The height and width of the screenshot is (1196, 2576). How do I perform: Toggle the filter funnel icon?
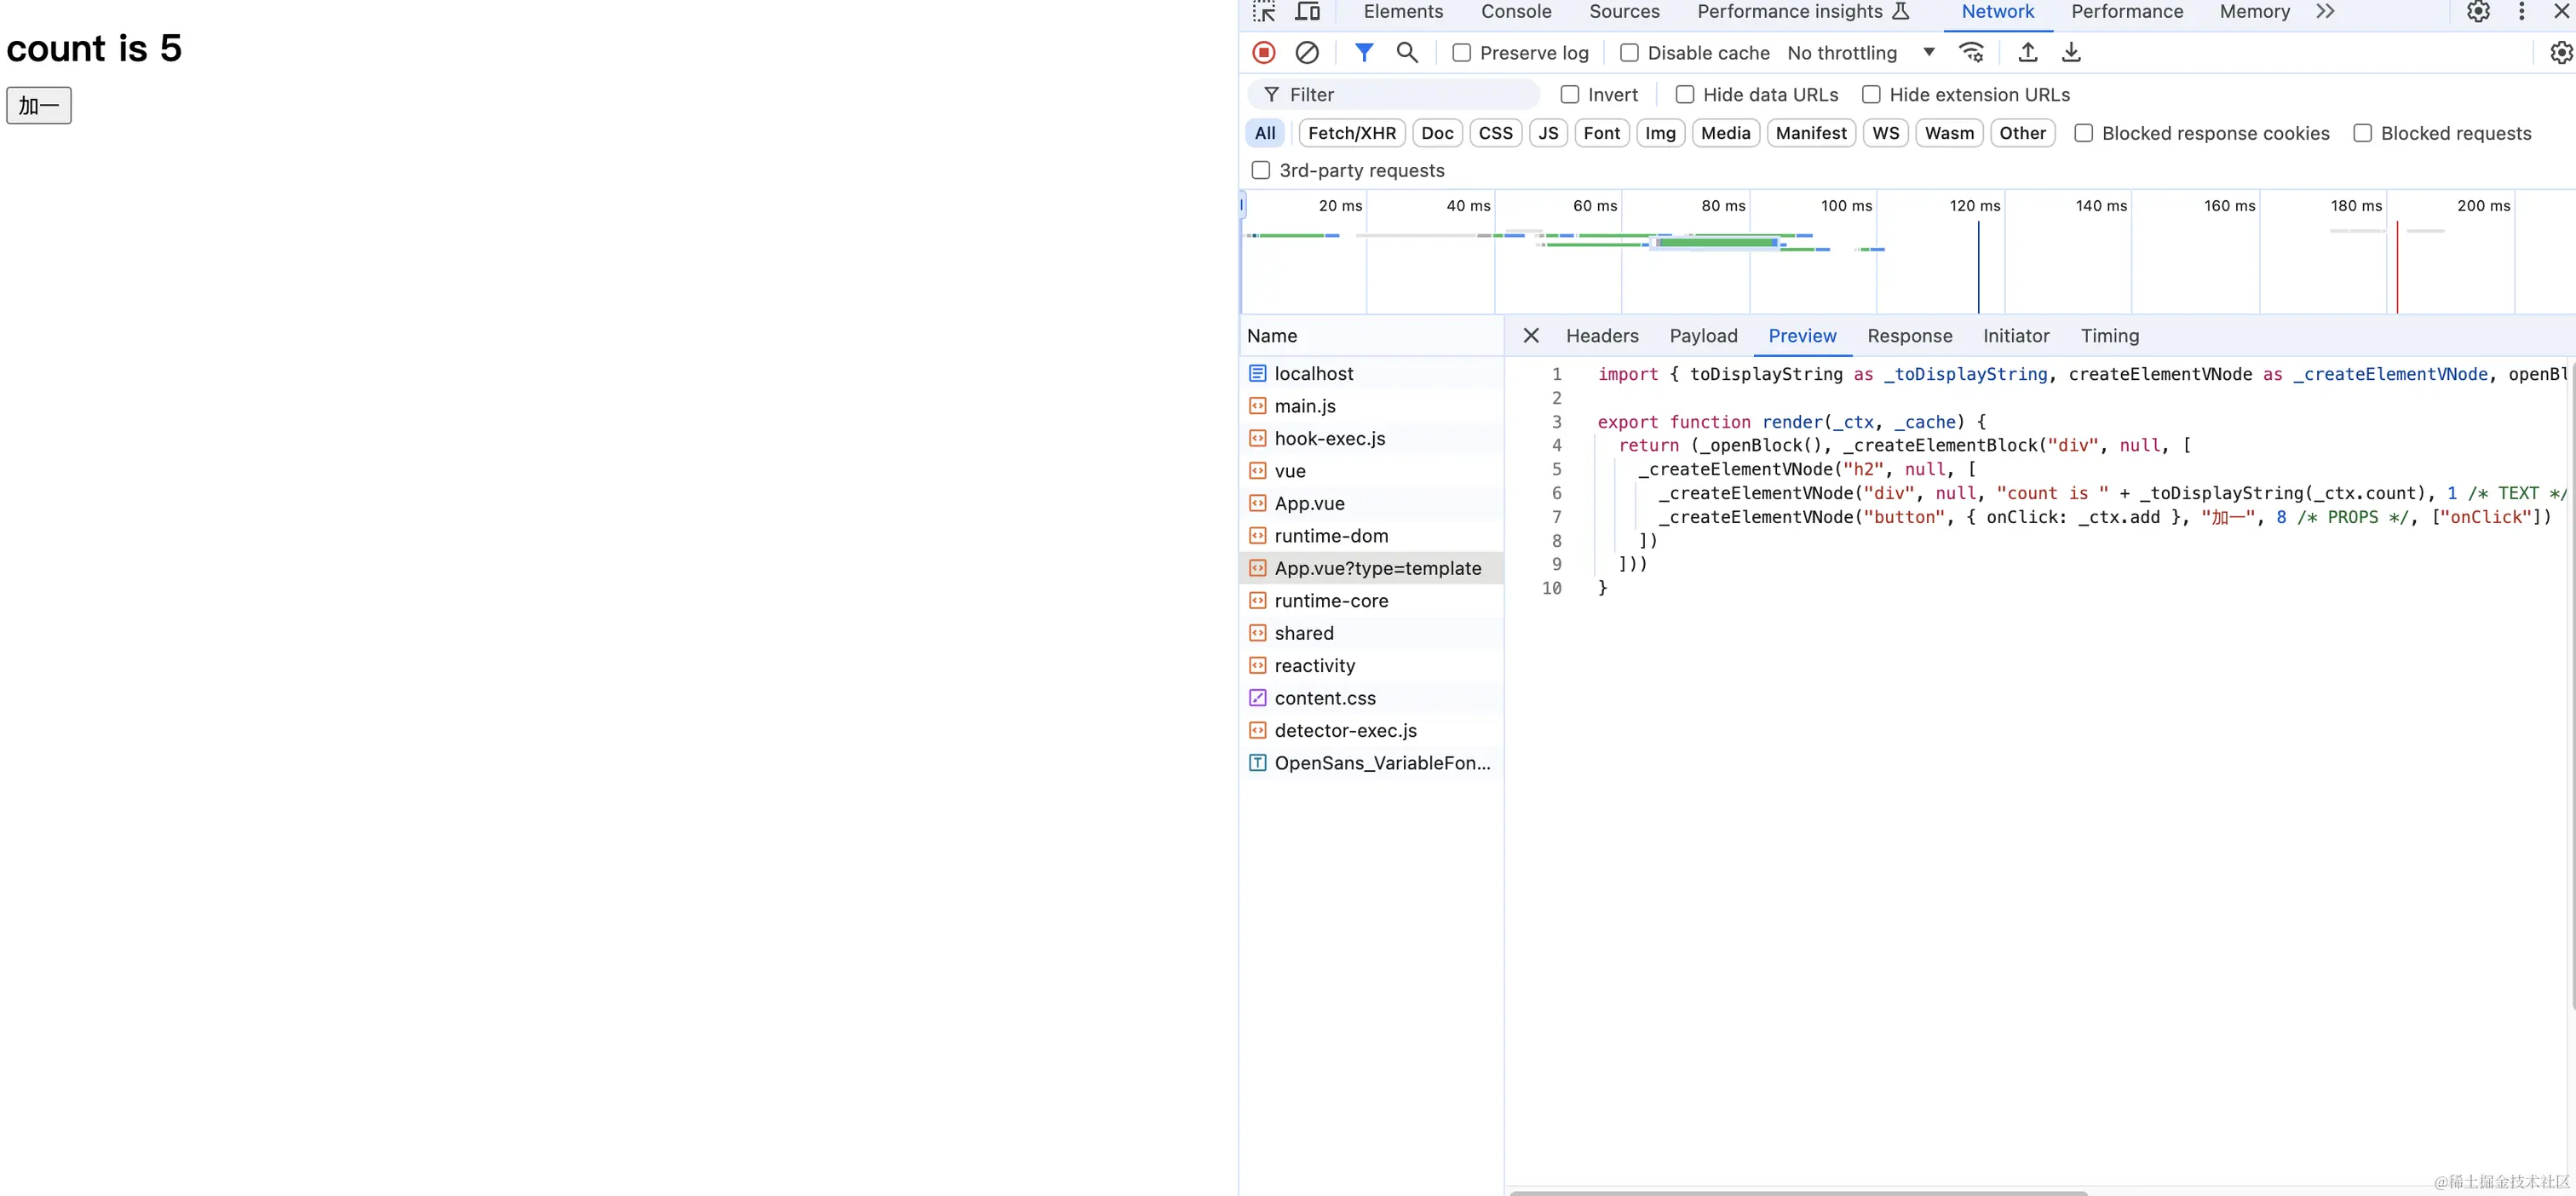point(1364,52)
